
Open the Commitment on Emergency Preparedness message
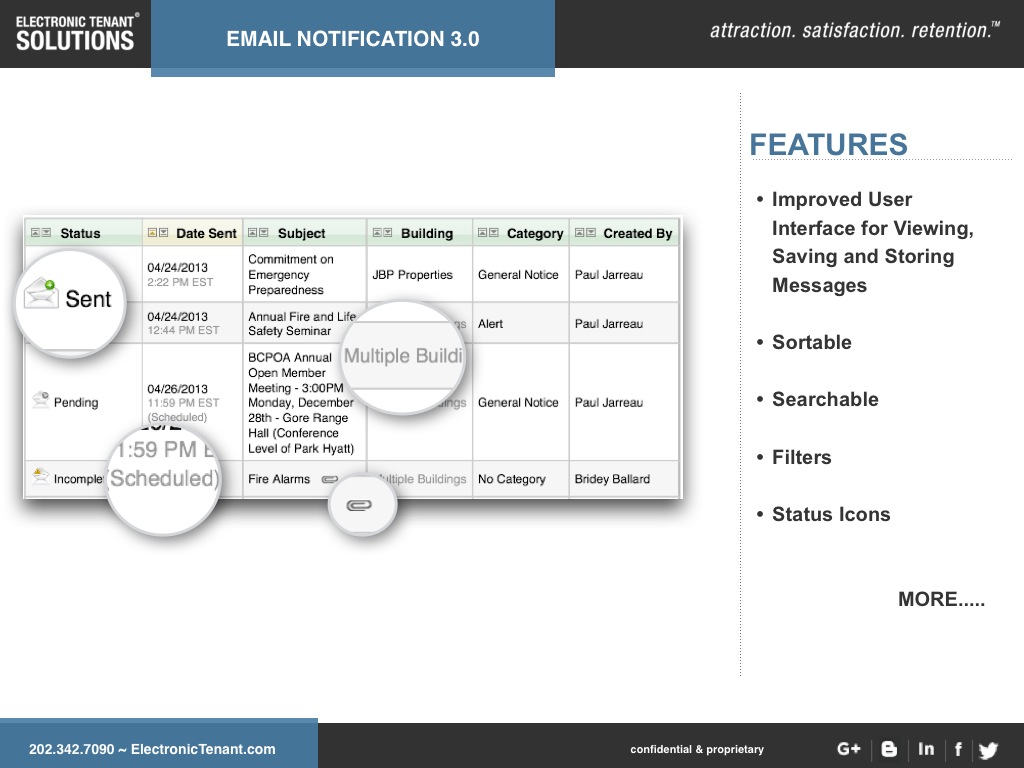(x=291, y=274)
